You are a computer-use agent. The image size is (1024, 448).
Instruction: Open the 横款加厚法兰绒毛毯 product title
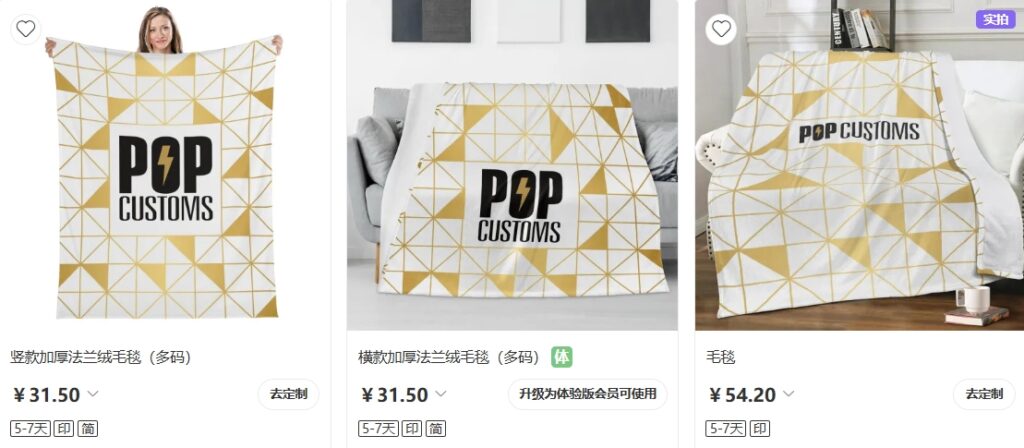click(449, 357)
